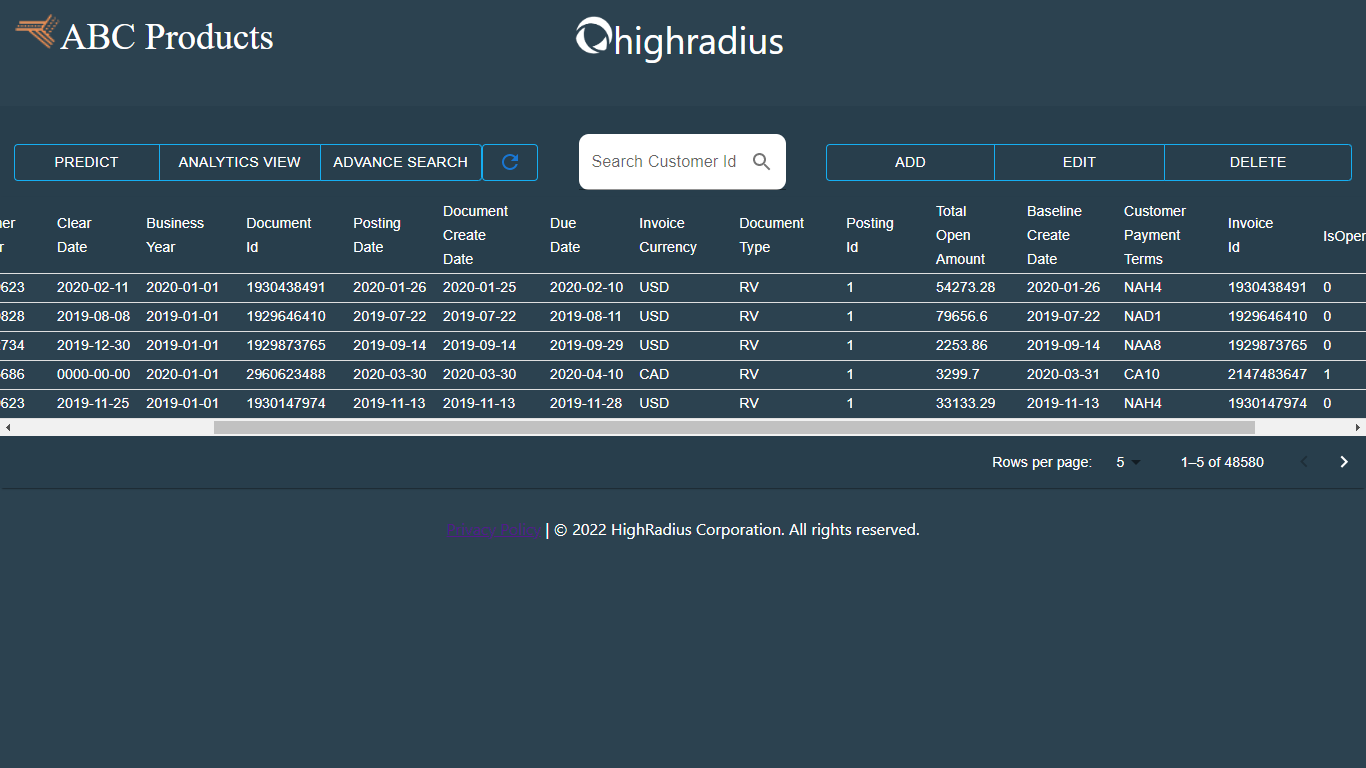The width and height of the screenshot is (1366, 768).
Task: Expand the rows-per-page options showing 5
Action: click(x=1127, y=462)
